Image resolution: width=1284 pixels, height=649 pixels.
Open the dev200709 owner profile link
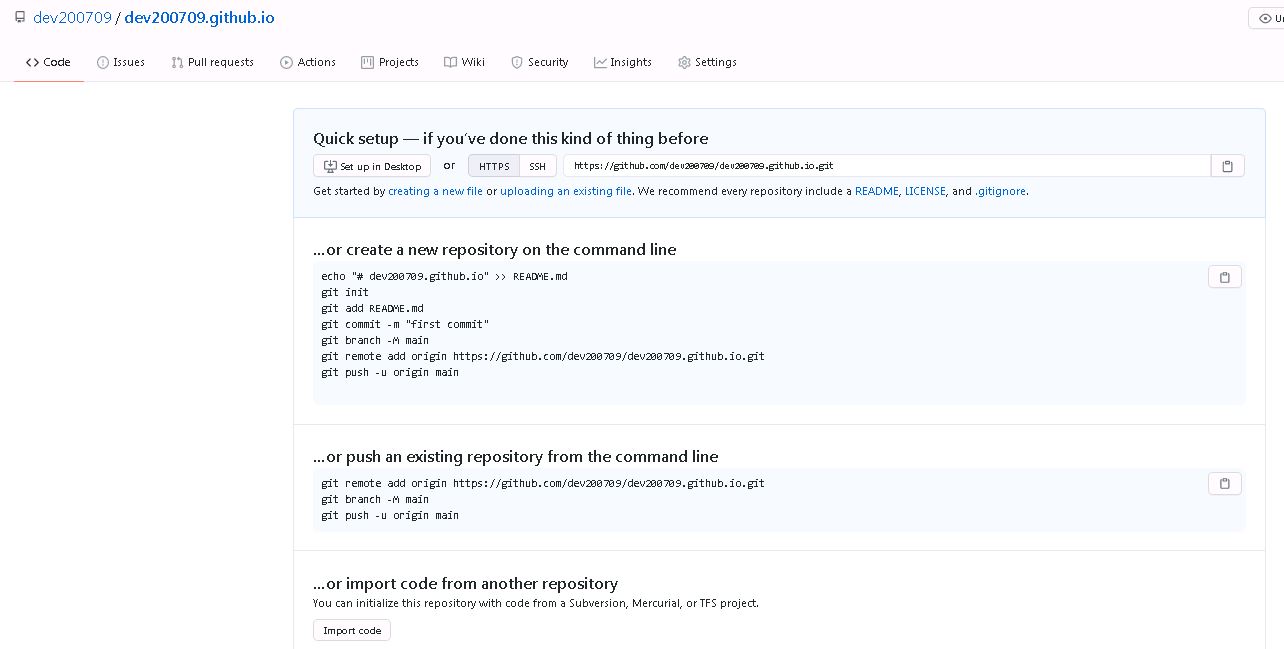click(x=72, y=18)
